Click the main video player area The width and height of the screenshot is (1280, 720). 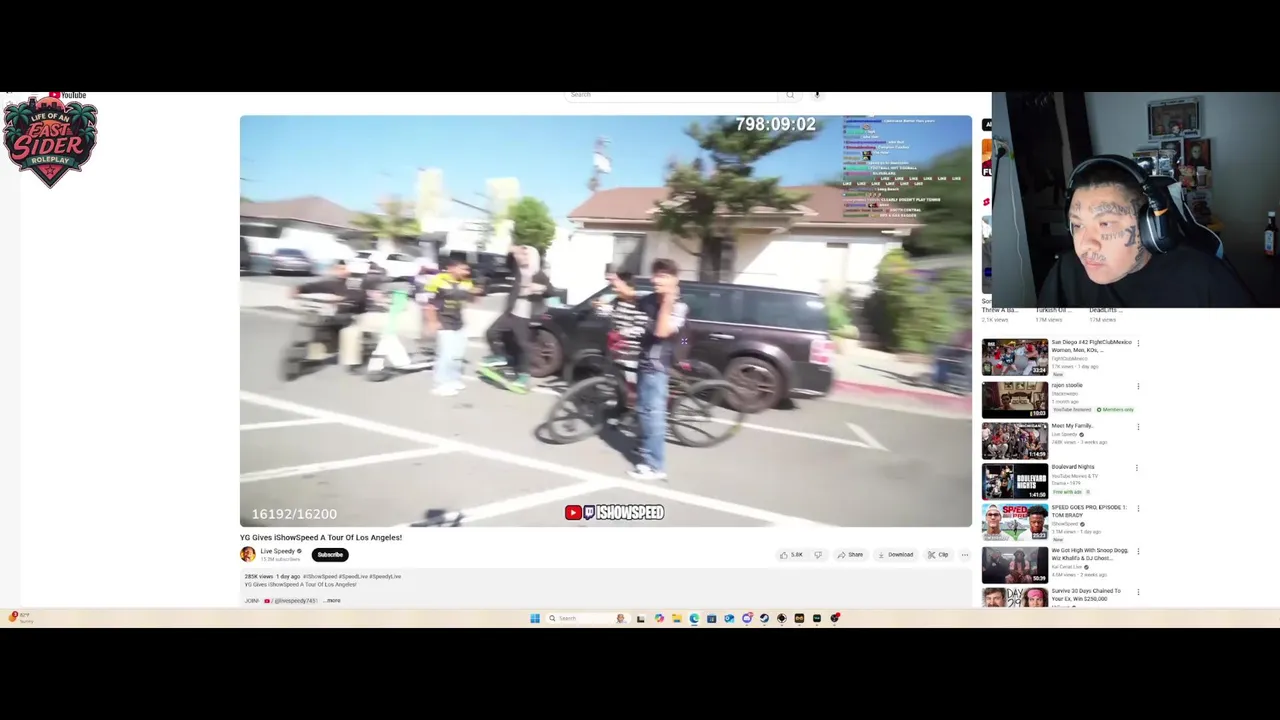[x=605, y=321]
